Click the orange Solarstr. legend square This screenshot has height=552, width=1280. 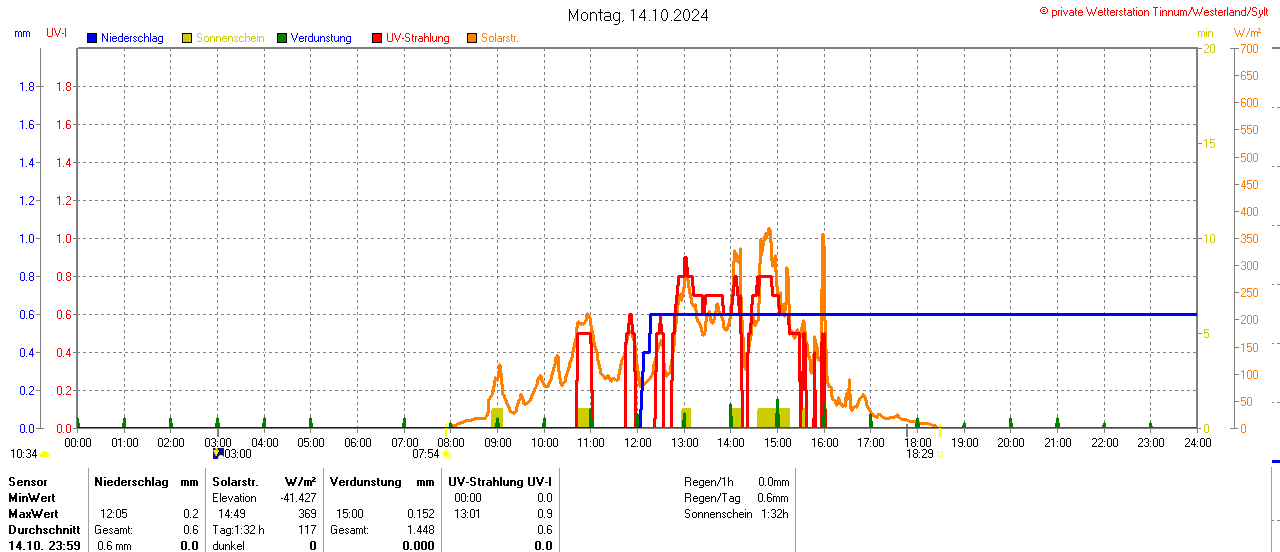(x=472, y=38)
